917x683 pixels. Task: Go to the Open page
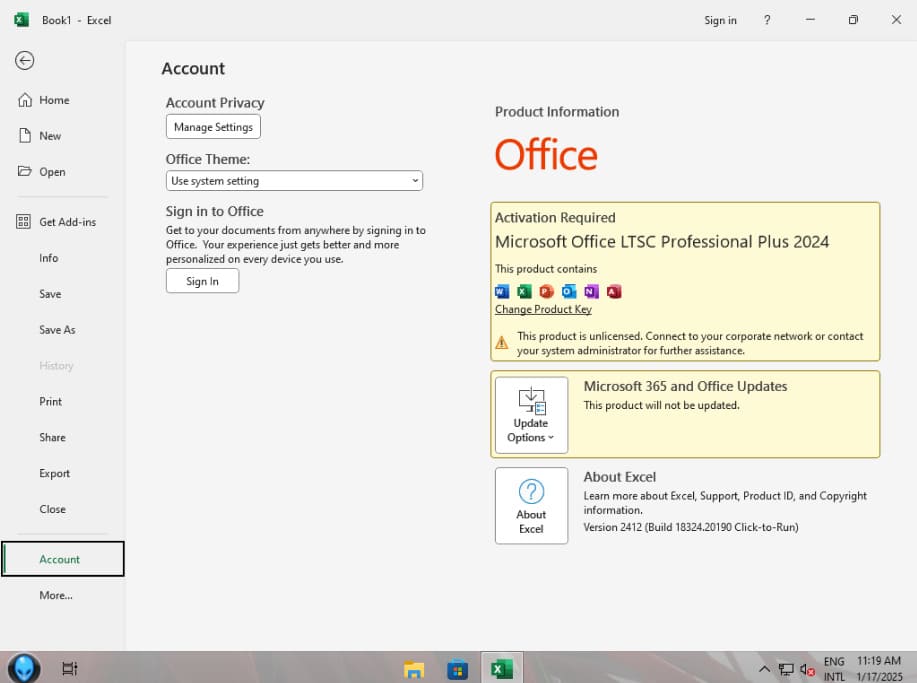52,172
